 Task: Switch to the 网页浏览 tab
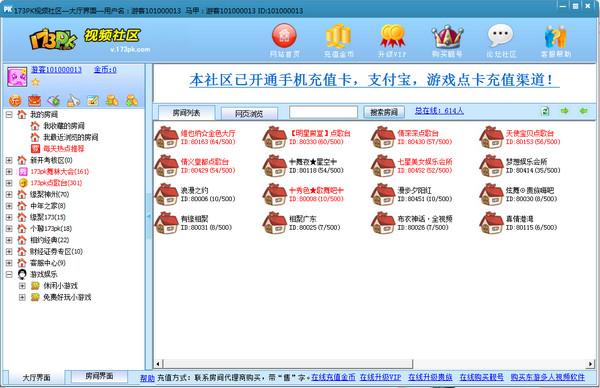[249, 113]
